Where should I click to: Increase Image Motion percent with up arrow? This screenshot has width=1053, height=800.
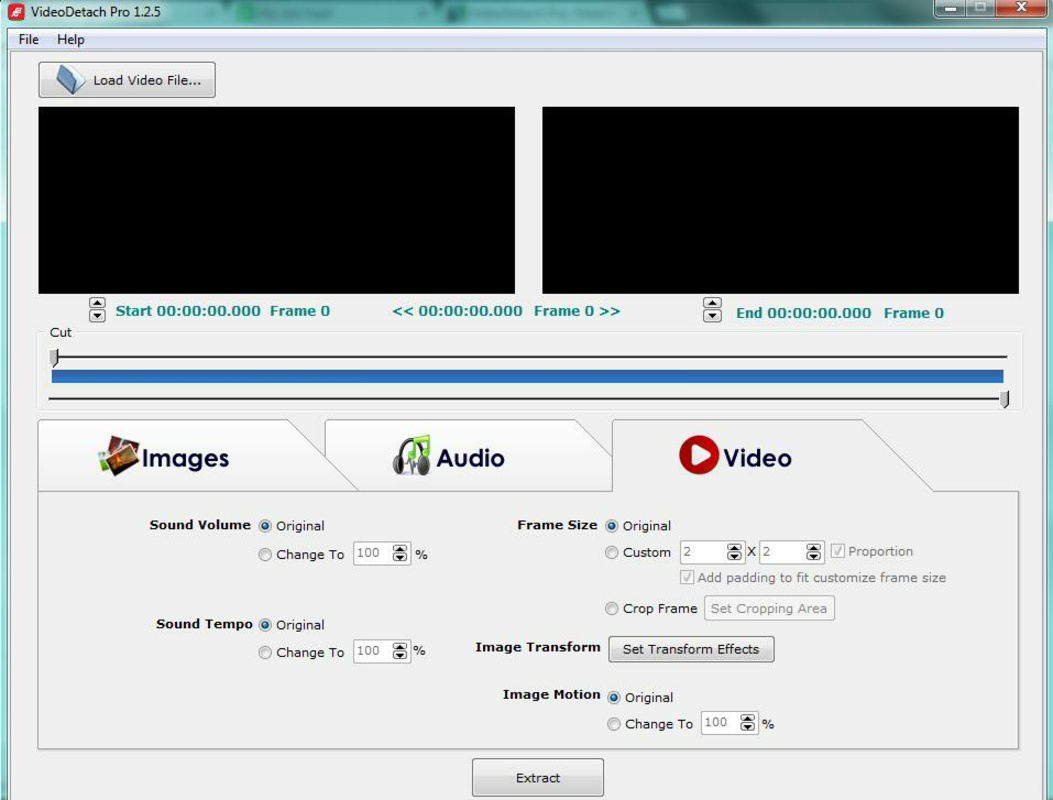point(747,718)
